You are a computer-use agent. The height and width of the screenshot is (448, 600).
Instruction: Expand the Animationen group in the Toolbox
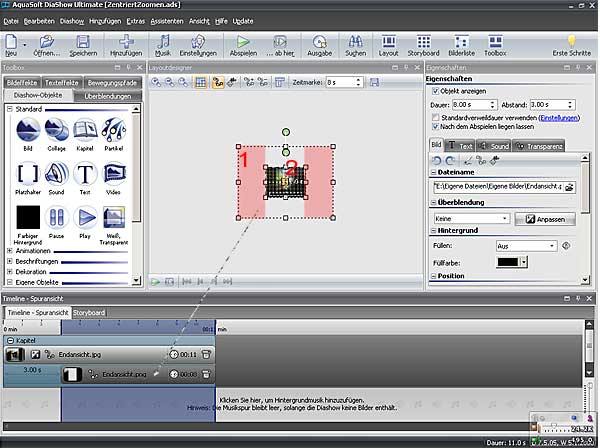click(9, 252)
